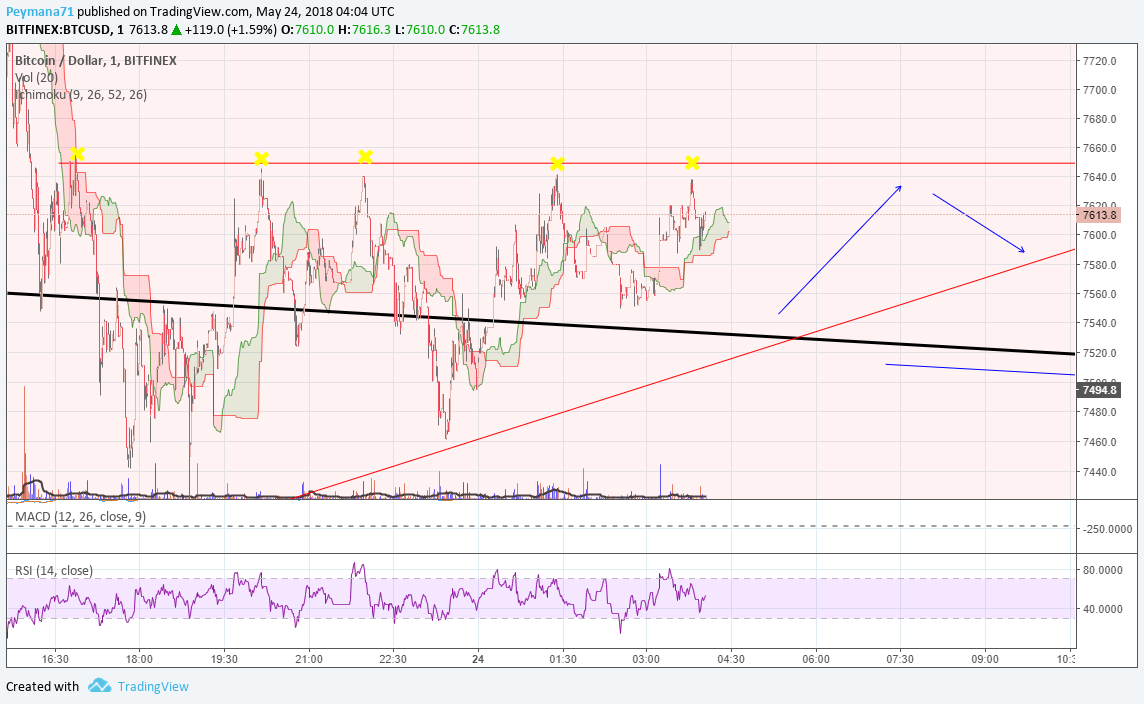Screen dimensions: 1144x704
Task: Click the 7640.0 price axis label
Action: 1099,177
